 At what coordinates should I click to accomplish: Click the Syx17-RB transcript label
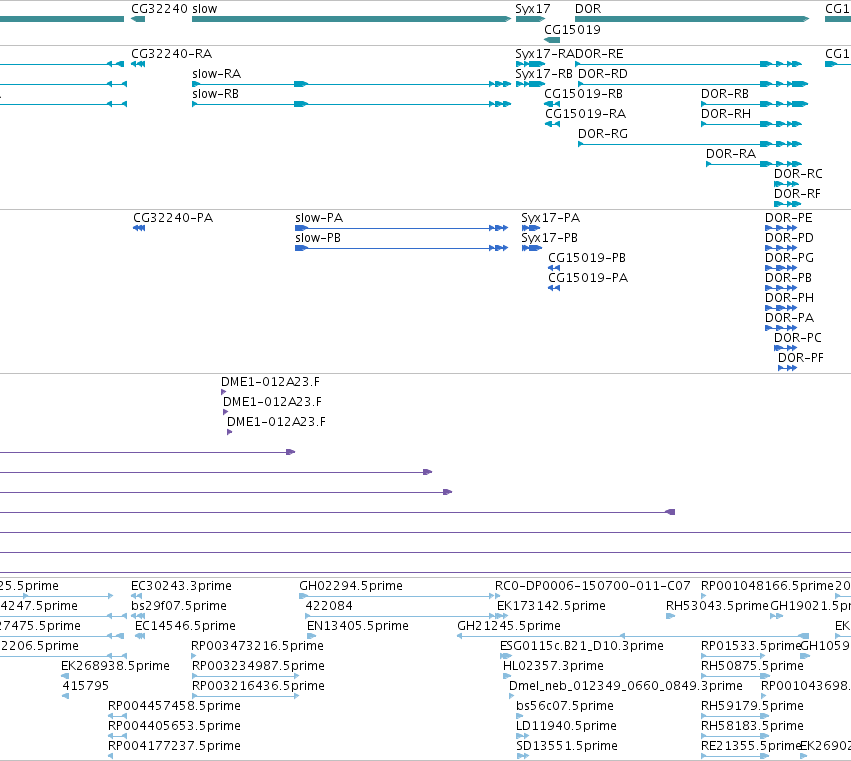coord(544,74)
